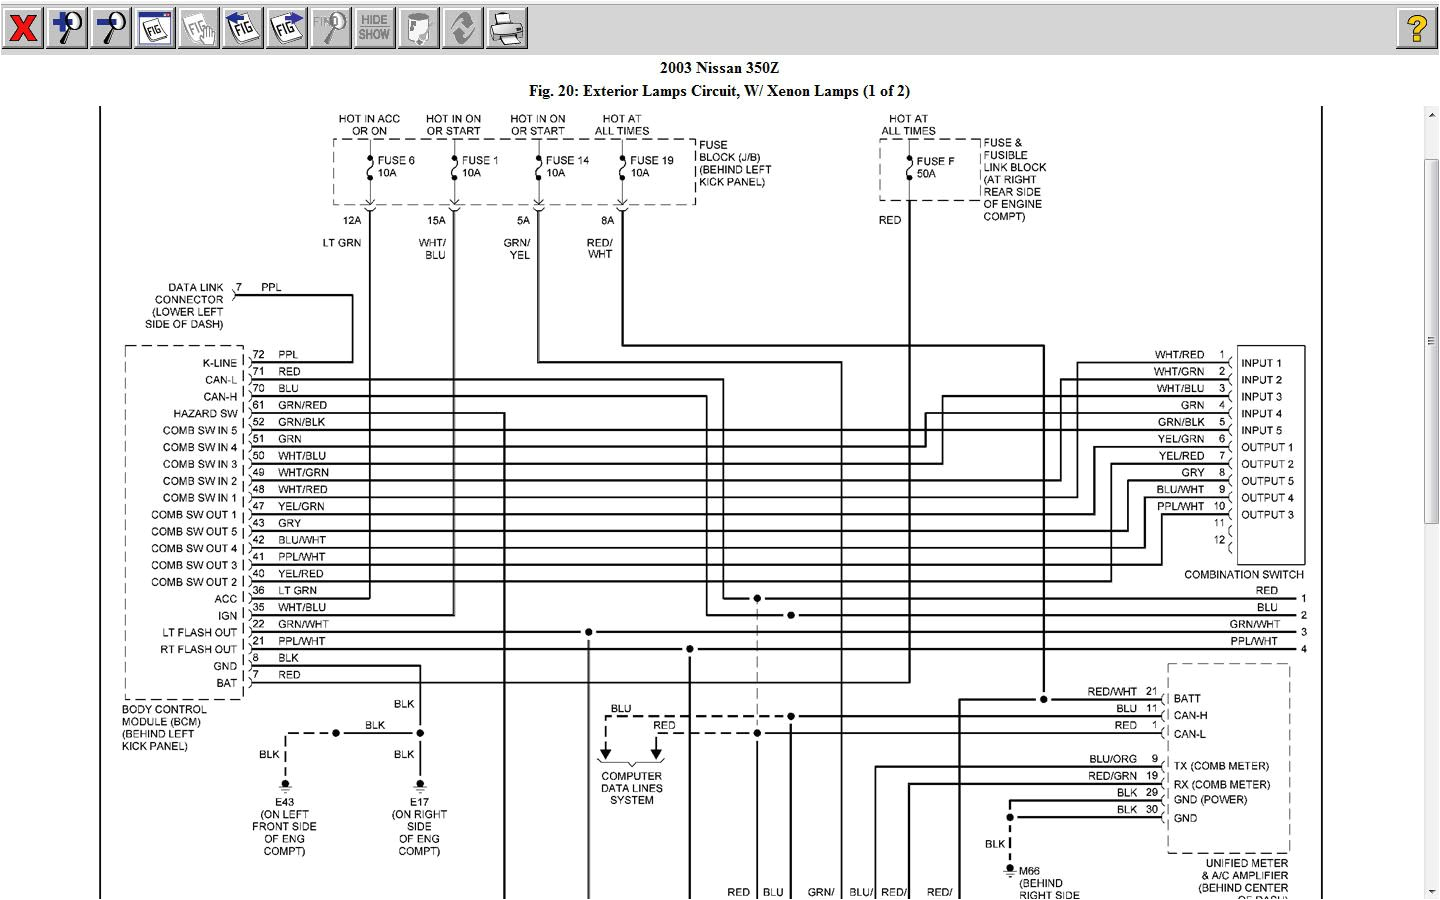The height and width of the screenshot is (900, 1440).
Task: Go to the next figure
Action: pyautogui.click(x=287, y=28)
